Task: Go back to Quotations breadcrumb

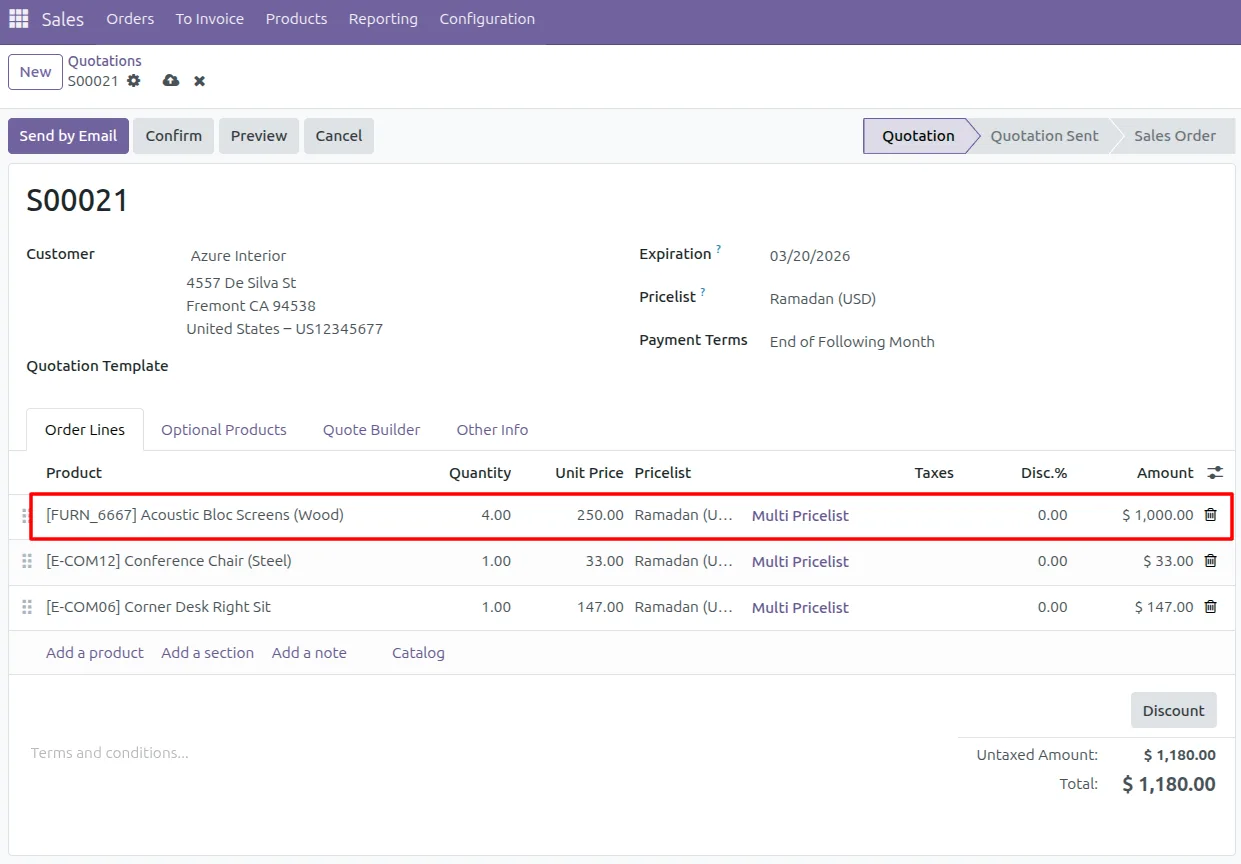Action: point(105,61)
